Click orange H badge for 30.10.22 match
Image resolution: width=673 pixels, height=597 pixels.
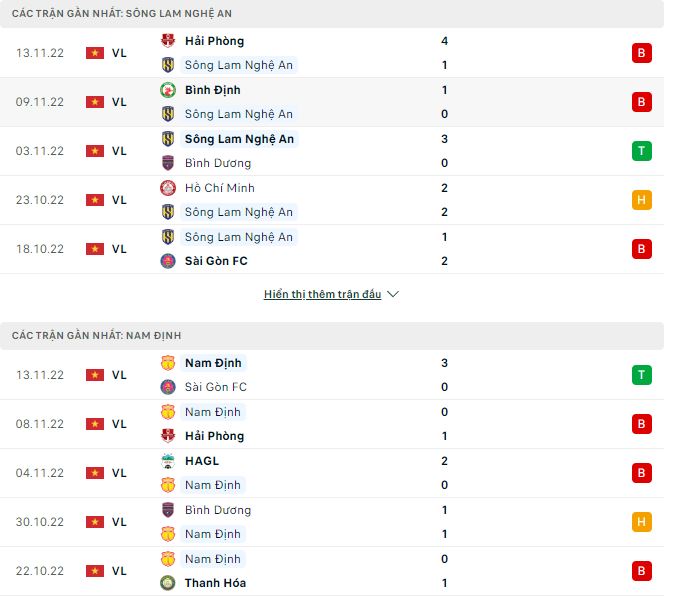tap(641, 522)
